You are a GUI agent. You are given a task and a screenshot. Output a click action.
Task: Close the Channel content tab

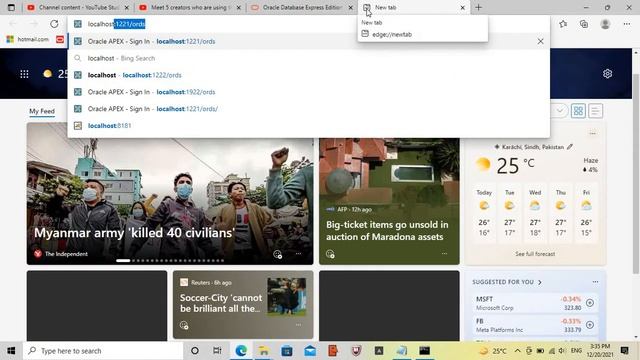click(x=127, y=7)
